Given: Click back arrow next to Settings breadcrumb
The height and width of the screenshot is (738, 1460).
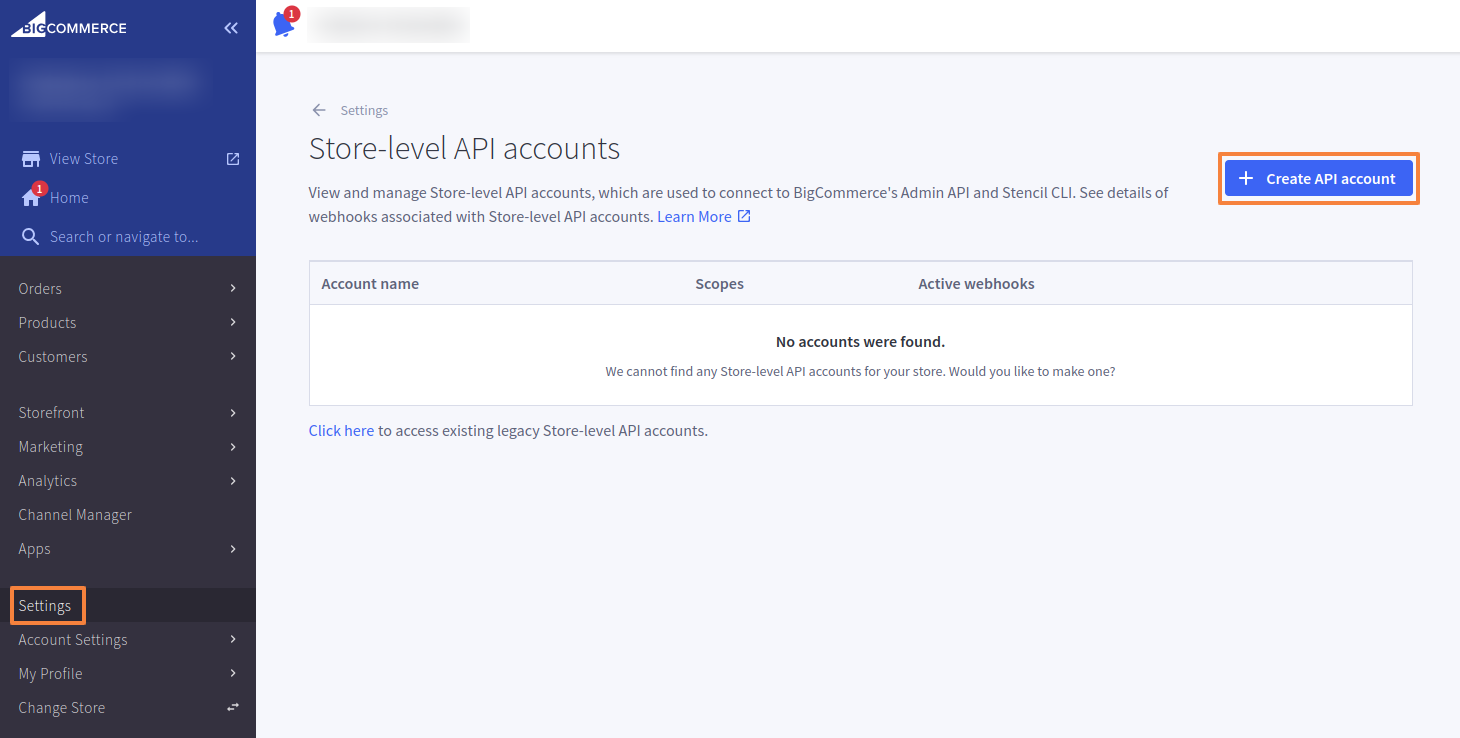Looking at the screenshot, I should 319,110.
